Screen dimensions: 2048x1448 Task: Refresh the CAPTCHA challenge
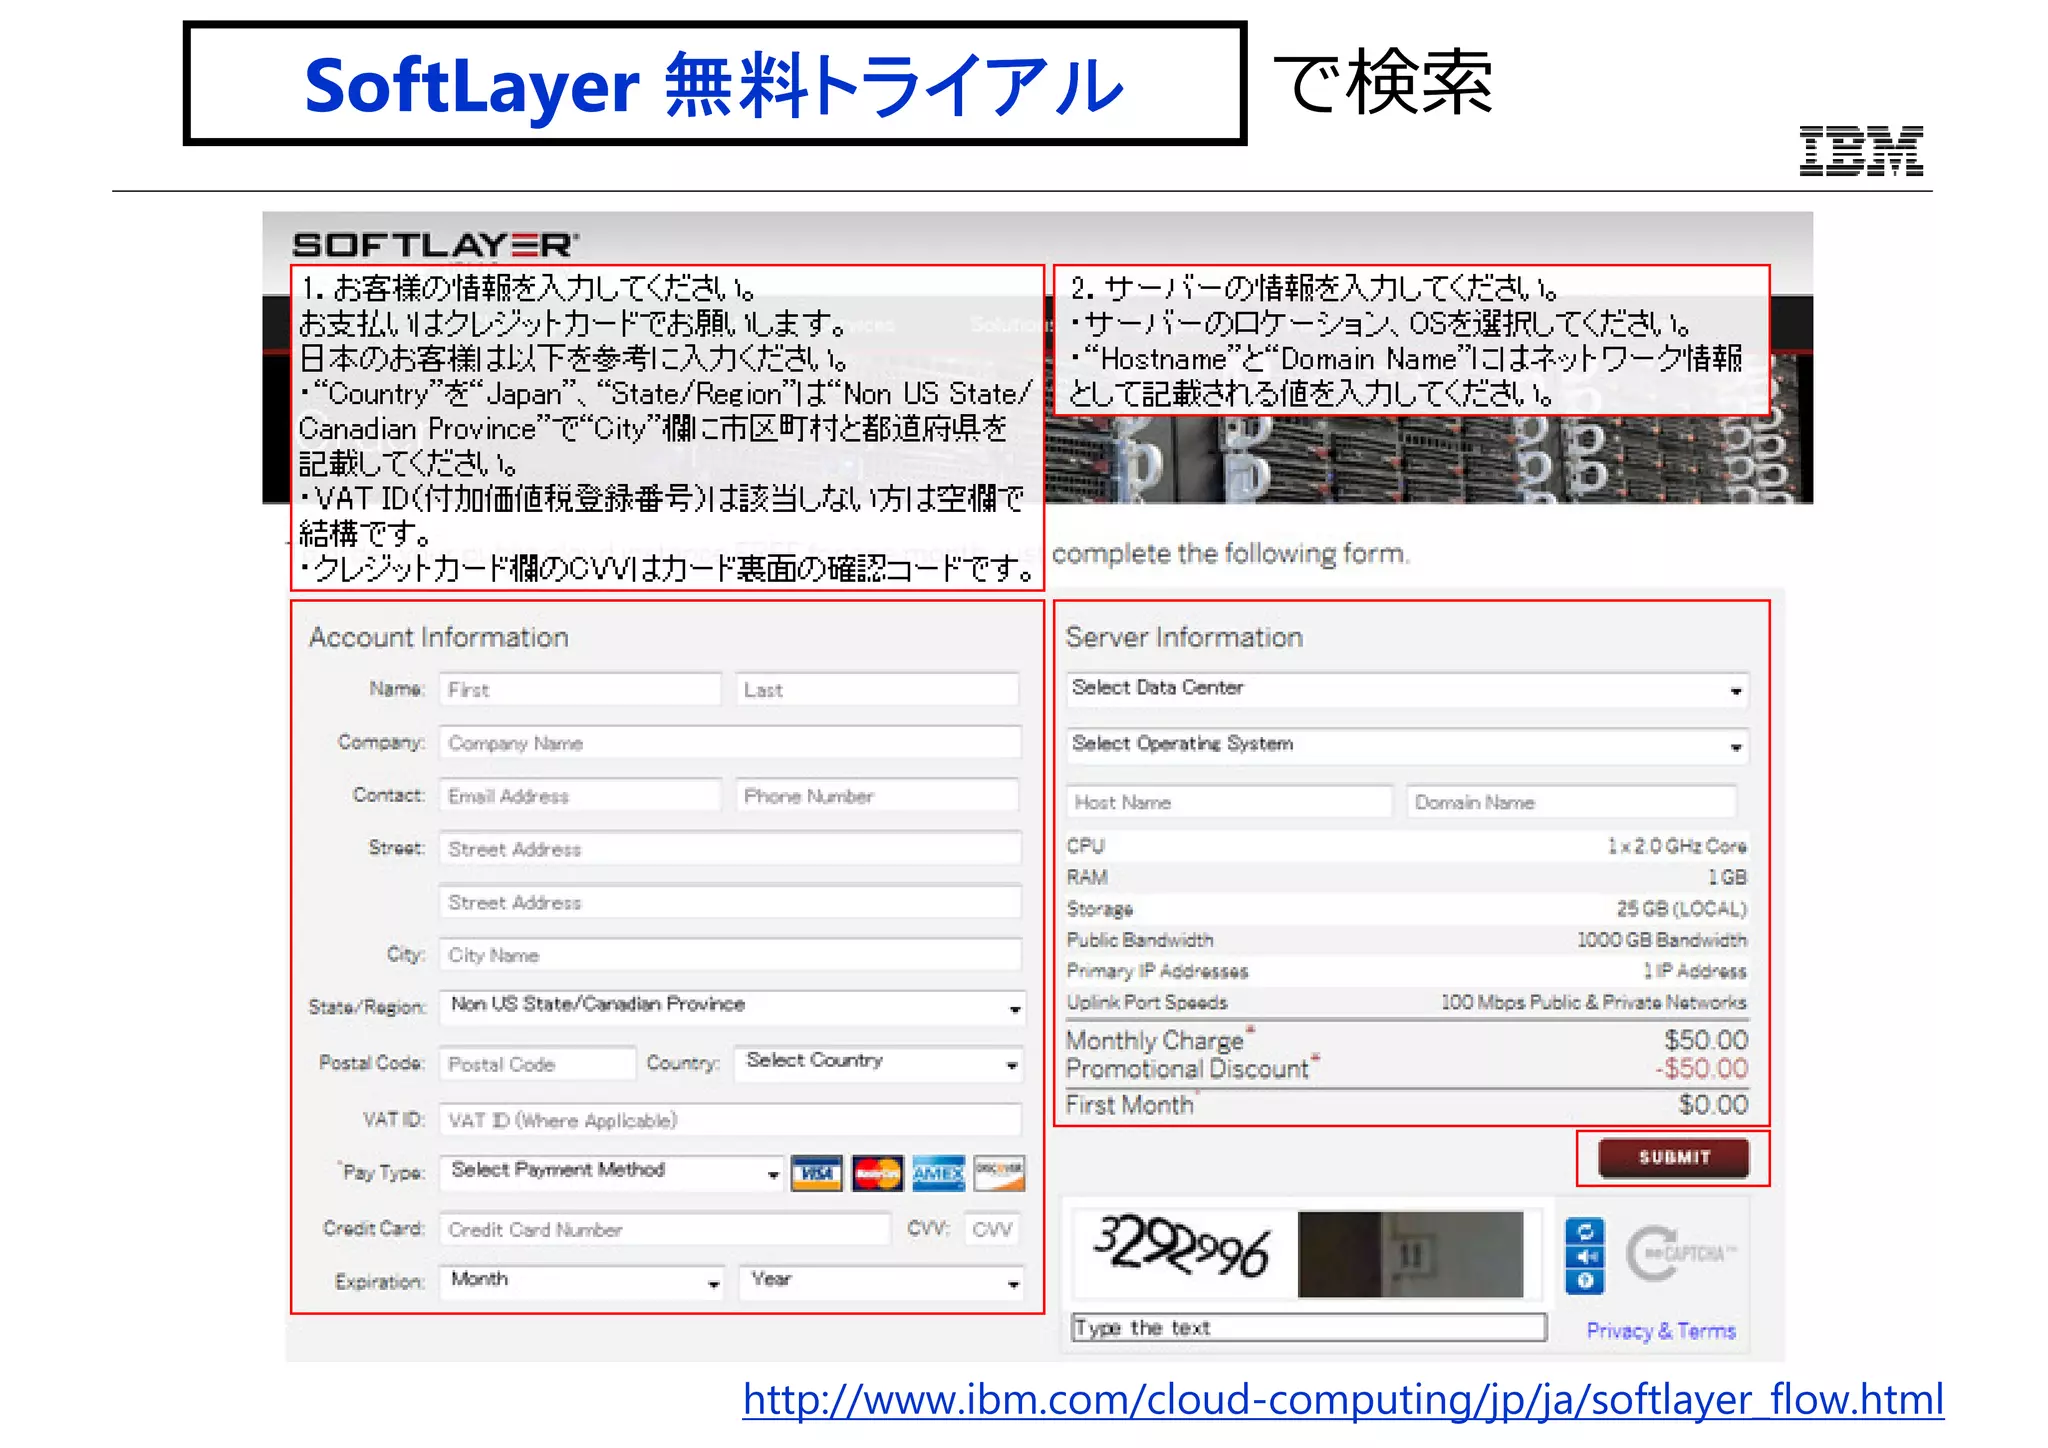[1584, 1231]
